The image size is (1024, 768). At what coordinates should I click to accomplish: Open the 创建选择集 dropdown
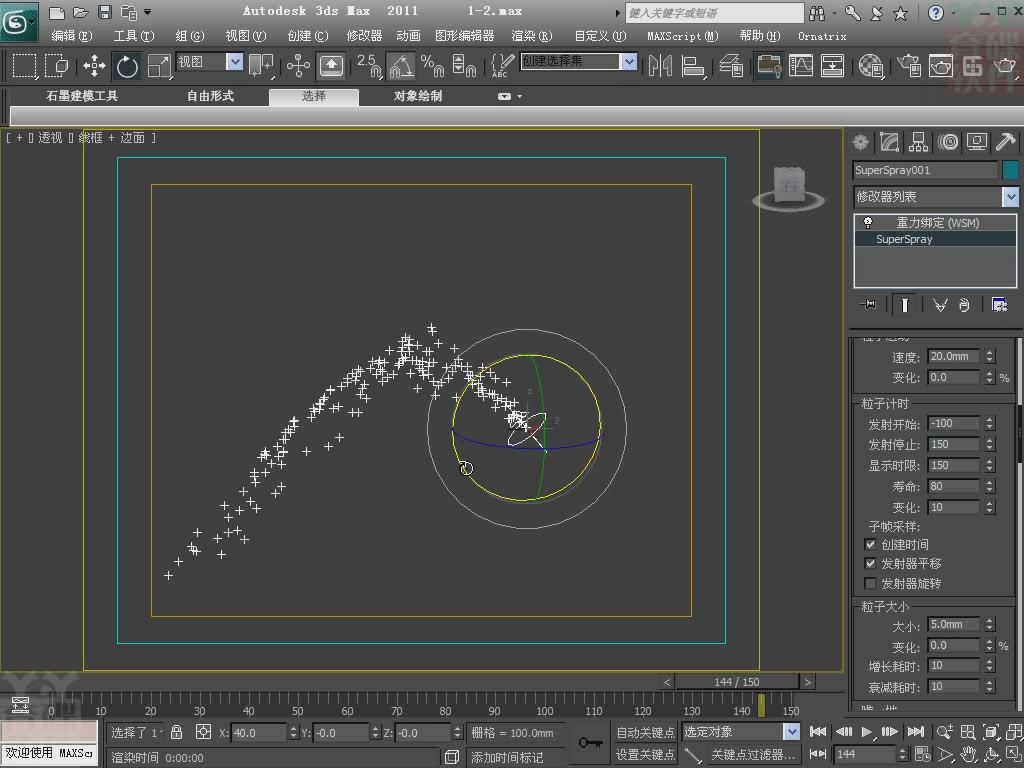pos(629,62)
